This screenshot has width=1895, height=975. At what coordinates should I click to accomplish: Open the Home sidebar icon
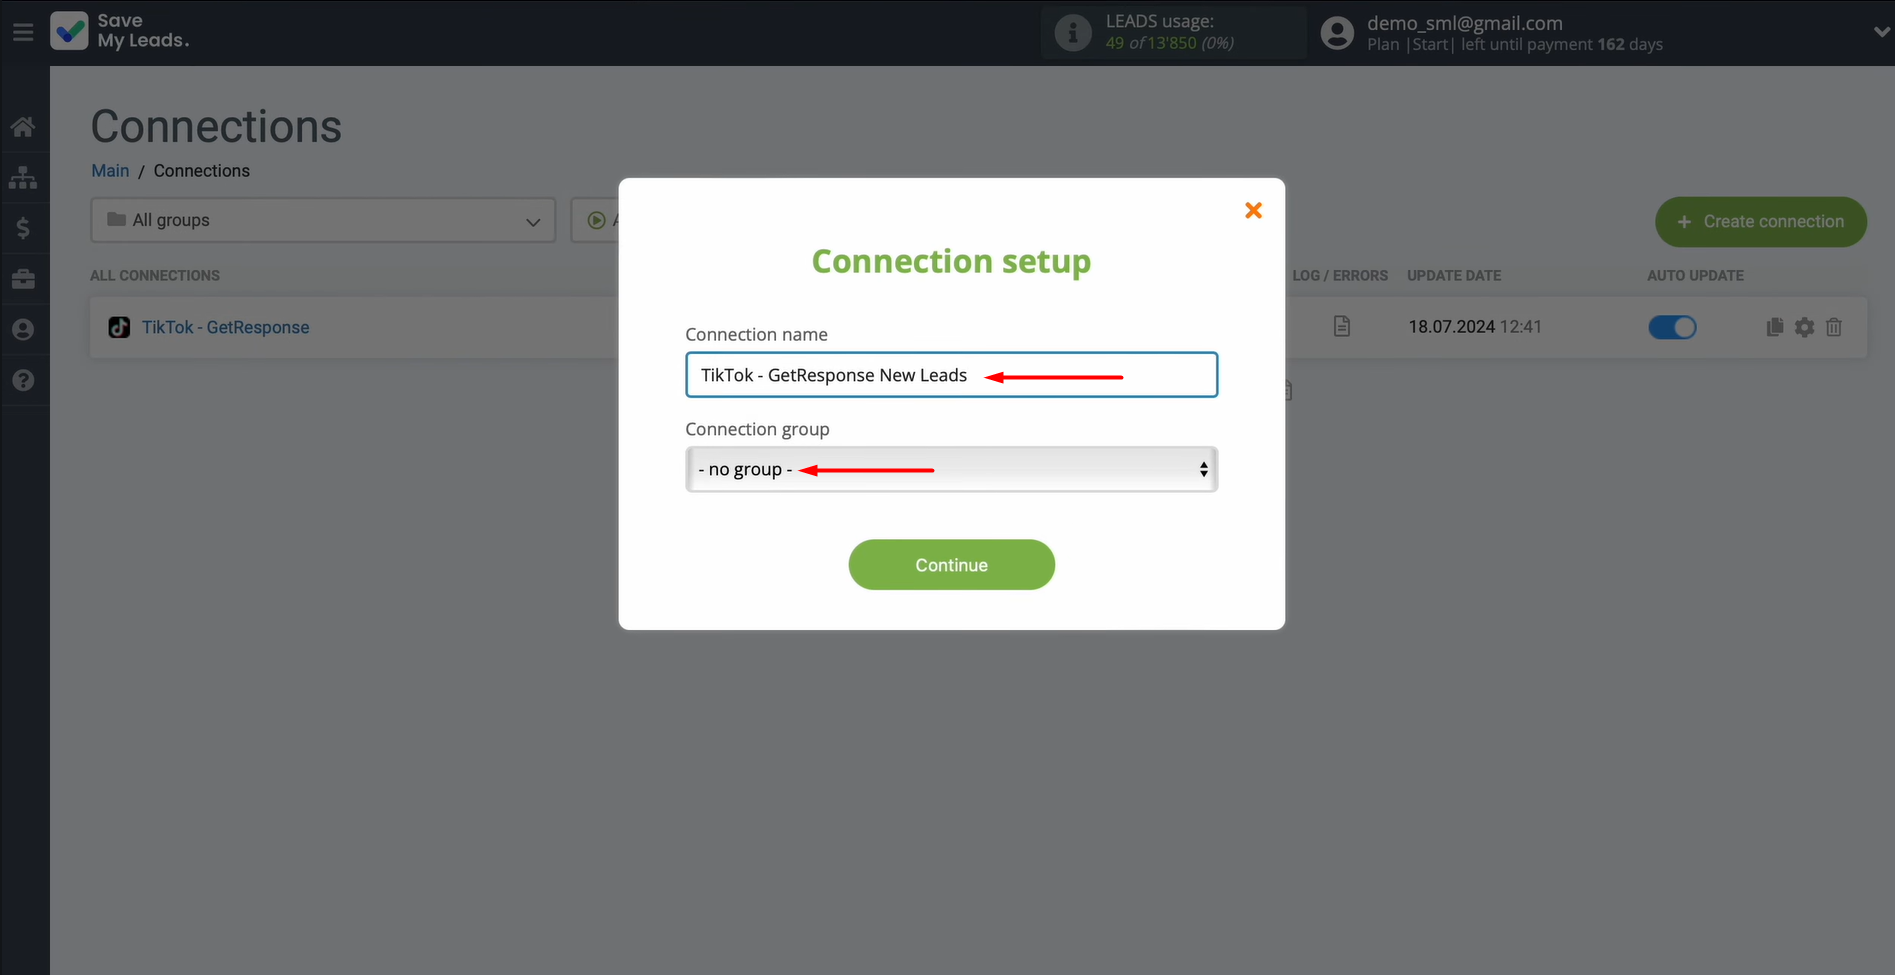tap(23, 126)
